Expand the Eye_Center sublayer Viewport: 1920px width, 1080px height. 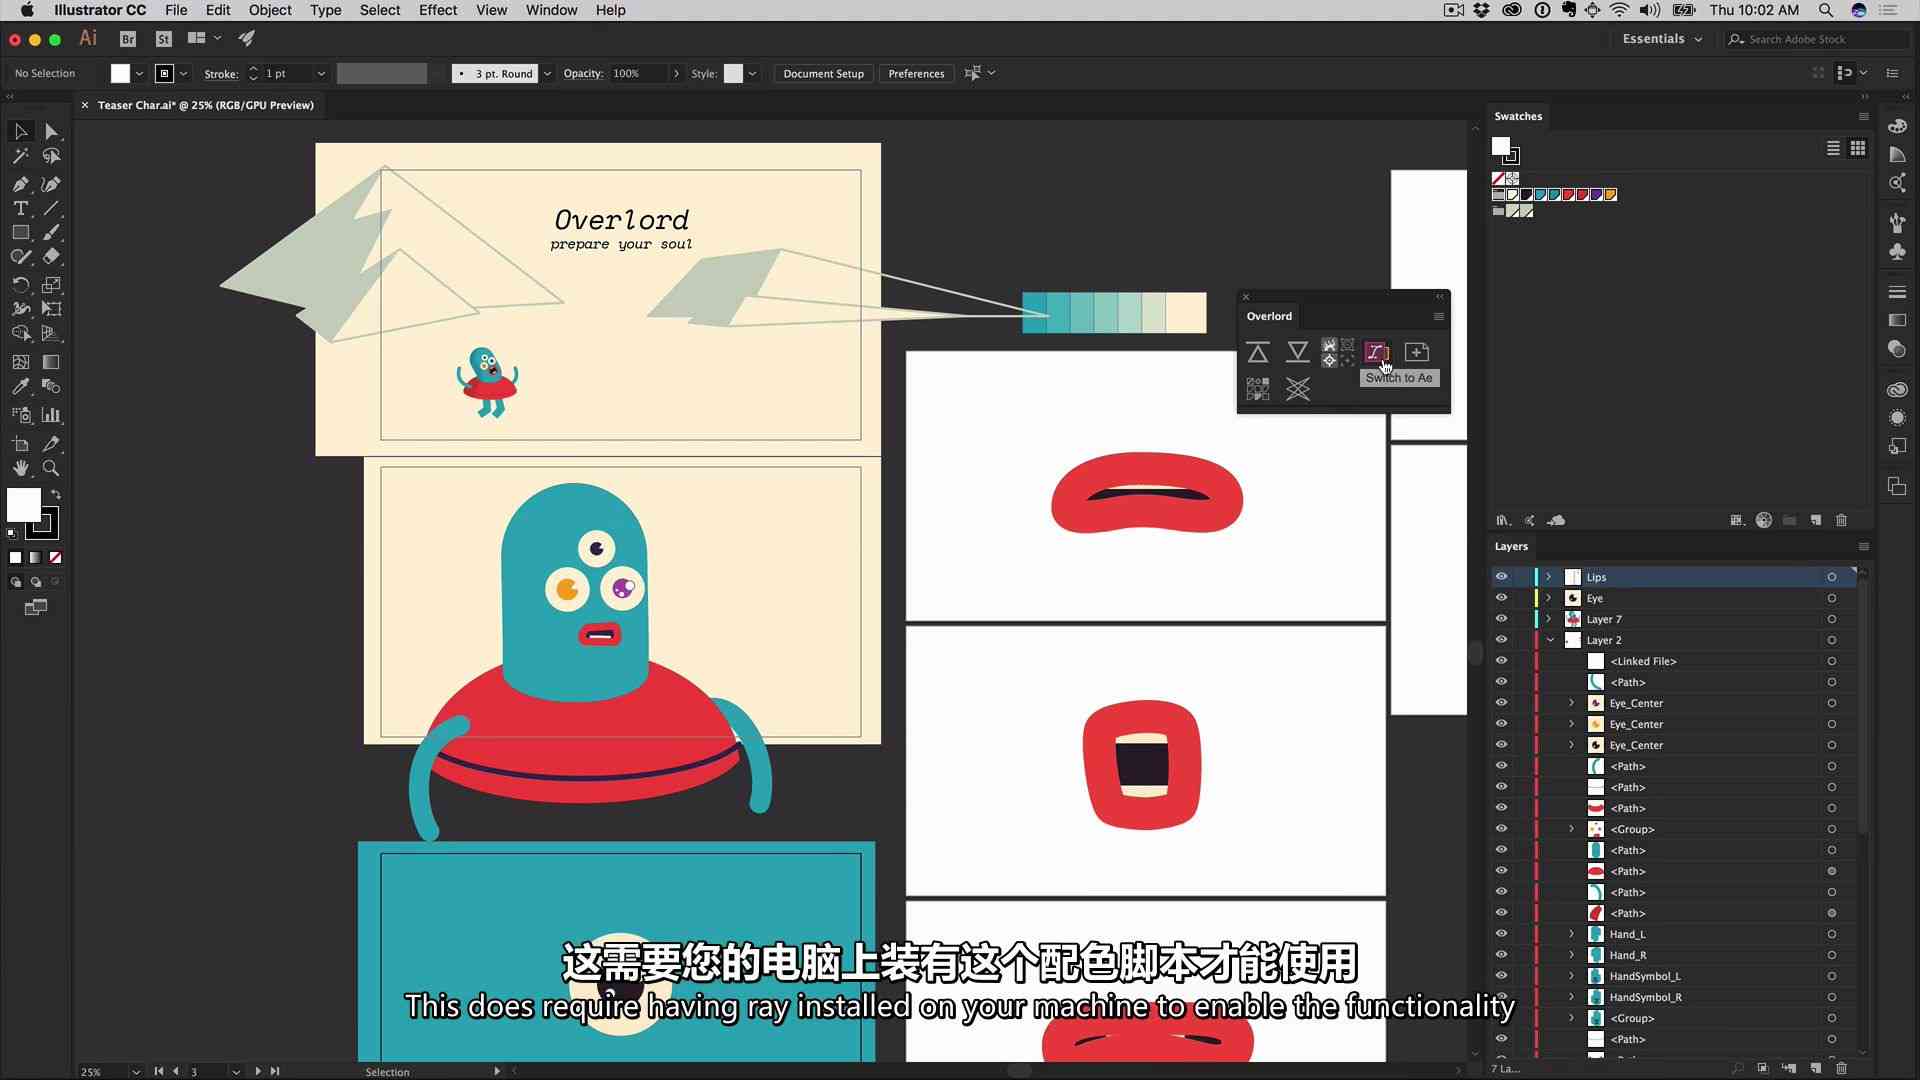click(1573, 702)
